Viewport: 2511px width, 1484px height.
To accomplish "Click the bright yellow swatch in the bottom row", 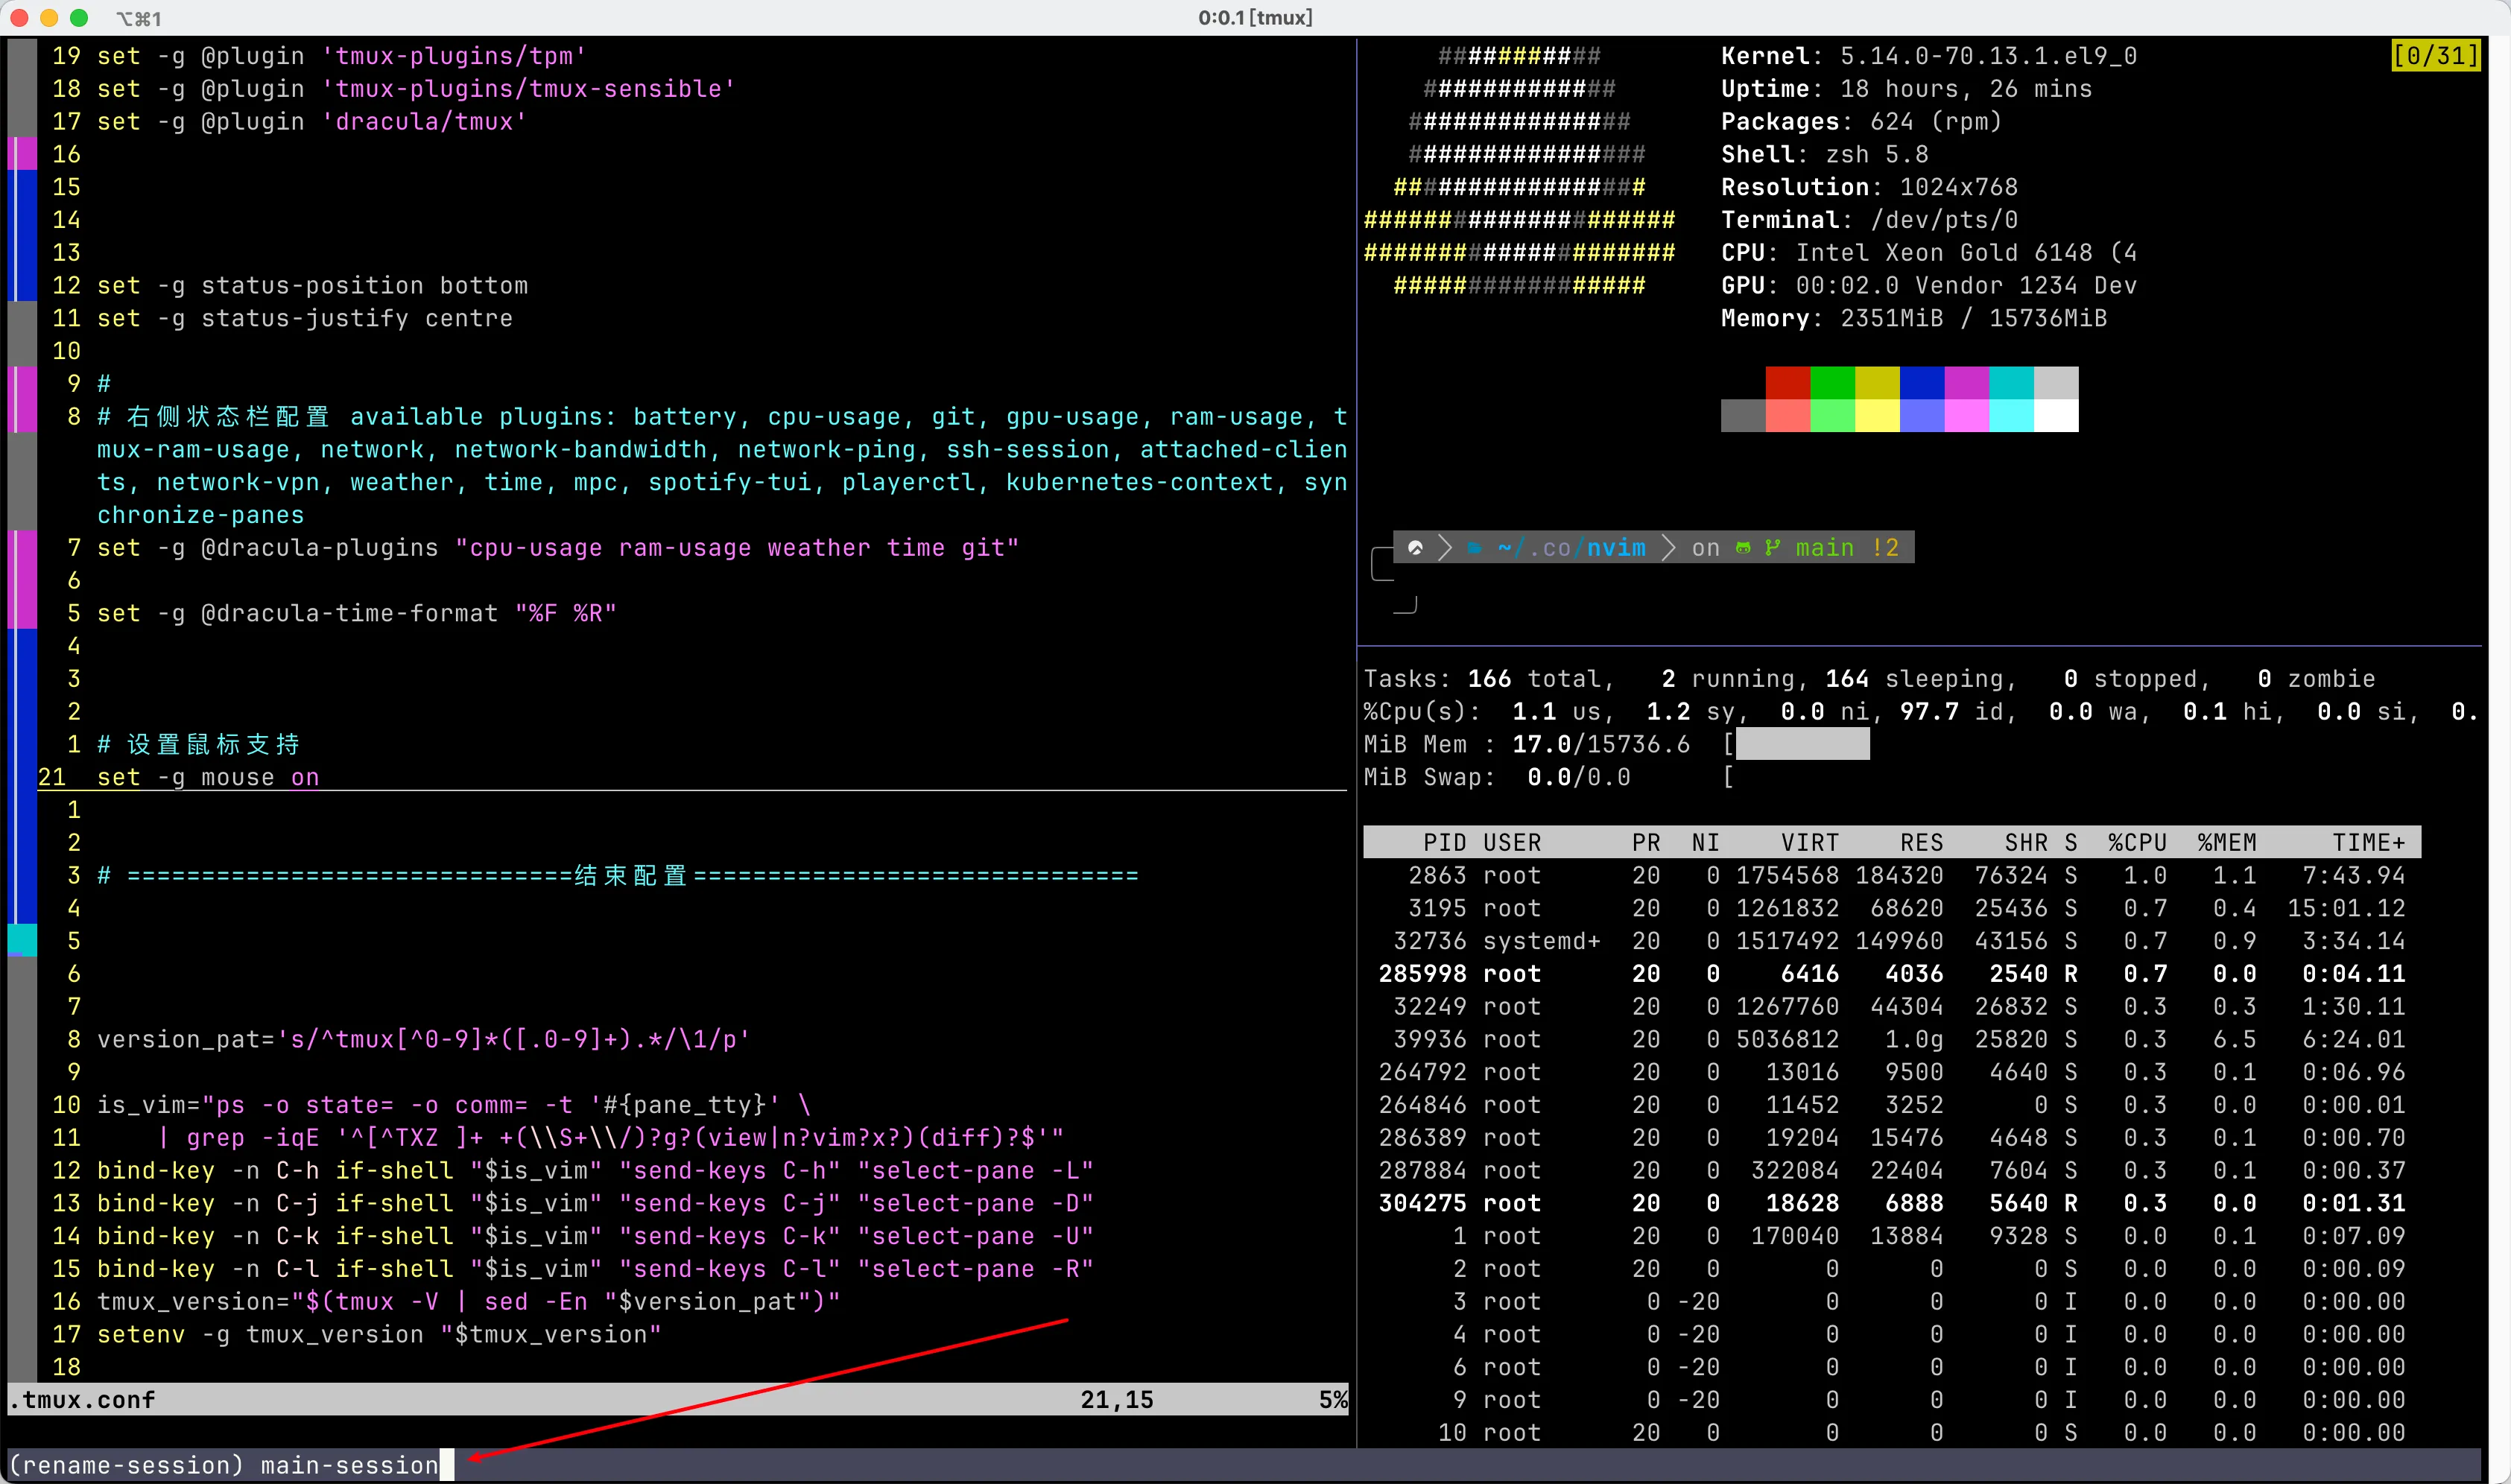I will click(1877, 416).
